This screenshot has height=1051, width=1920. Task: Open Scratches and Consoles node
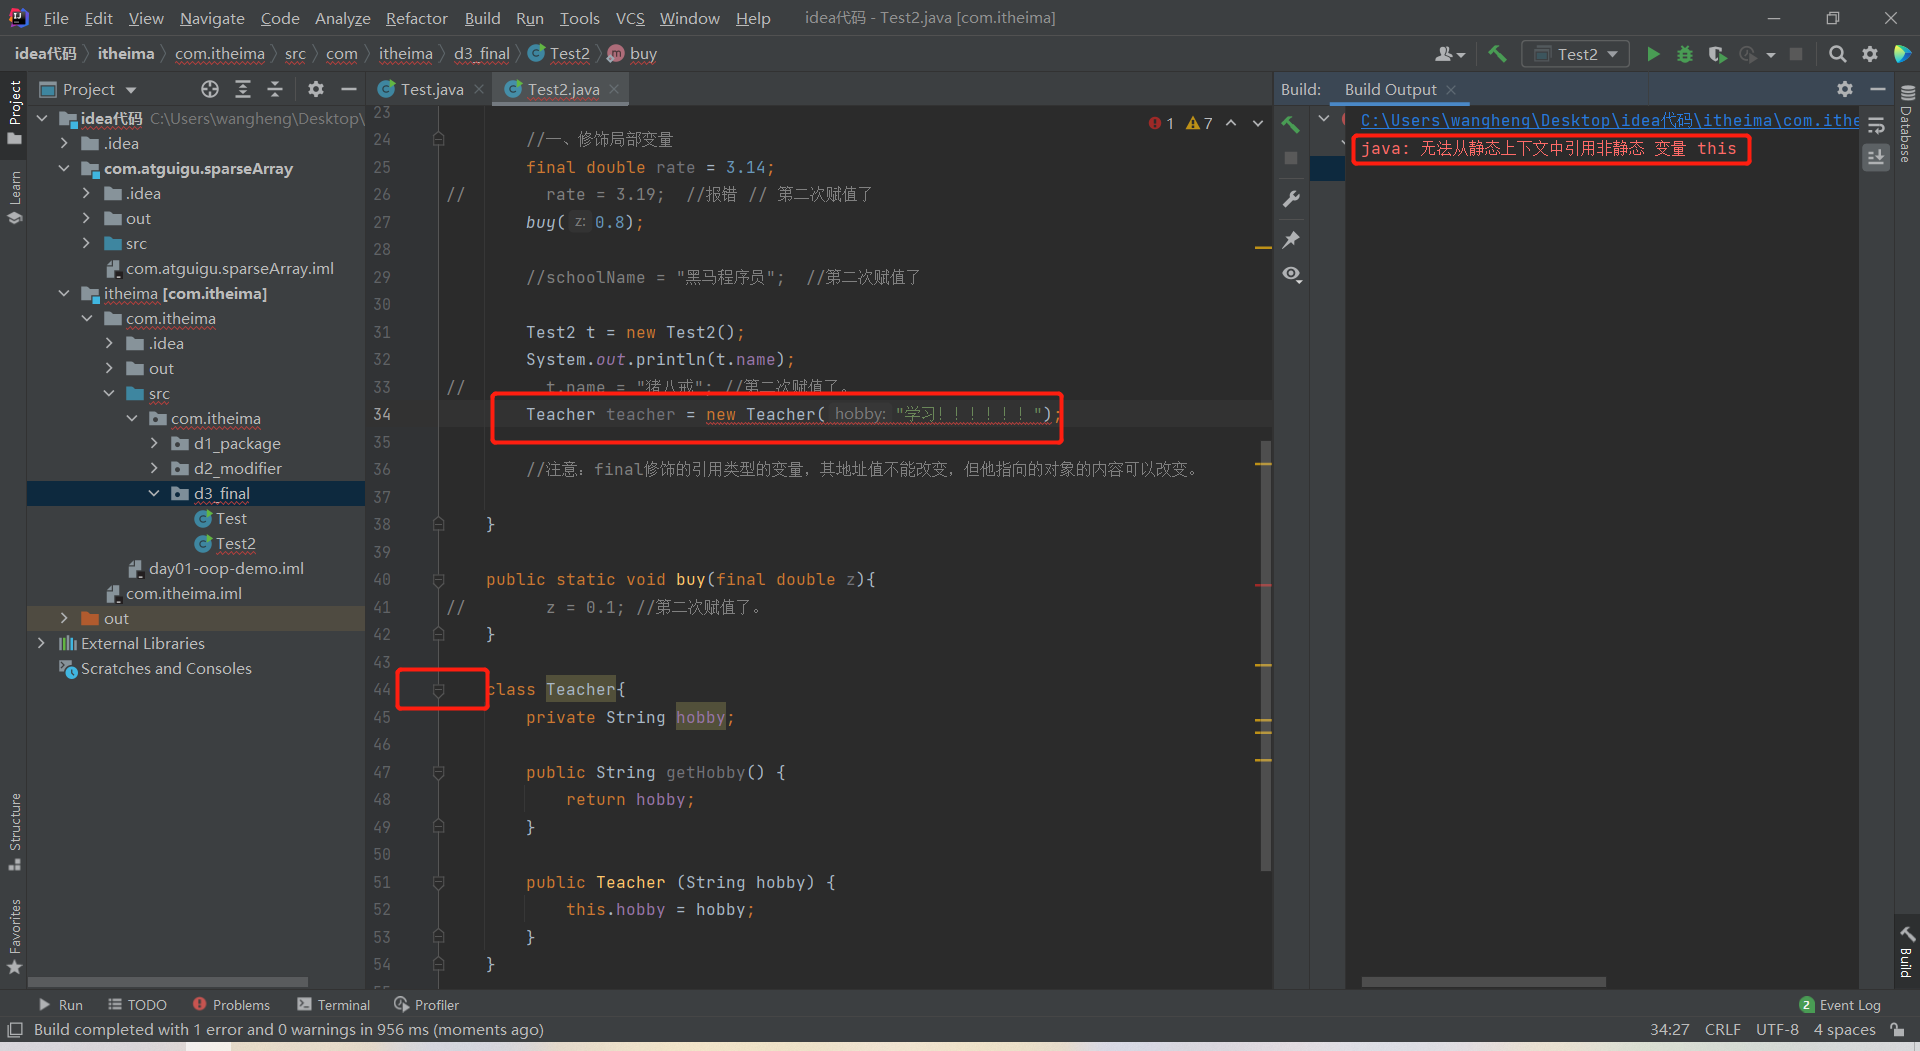pyautogui.click(x=166, y=668)
